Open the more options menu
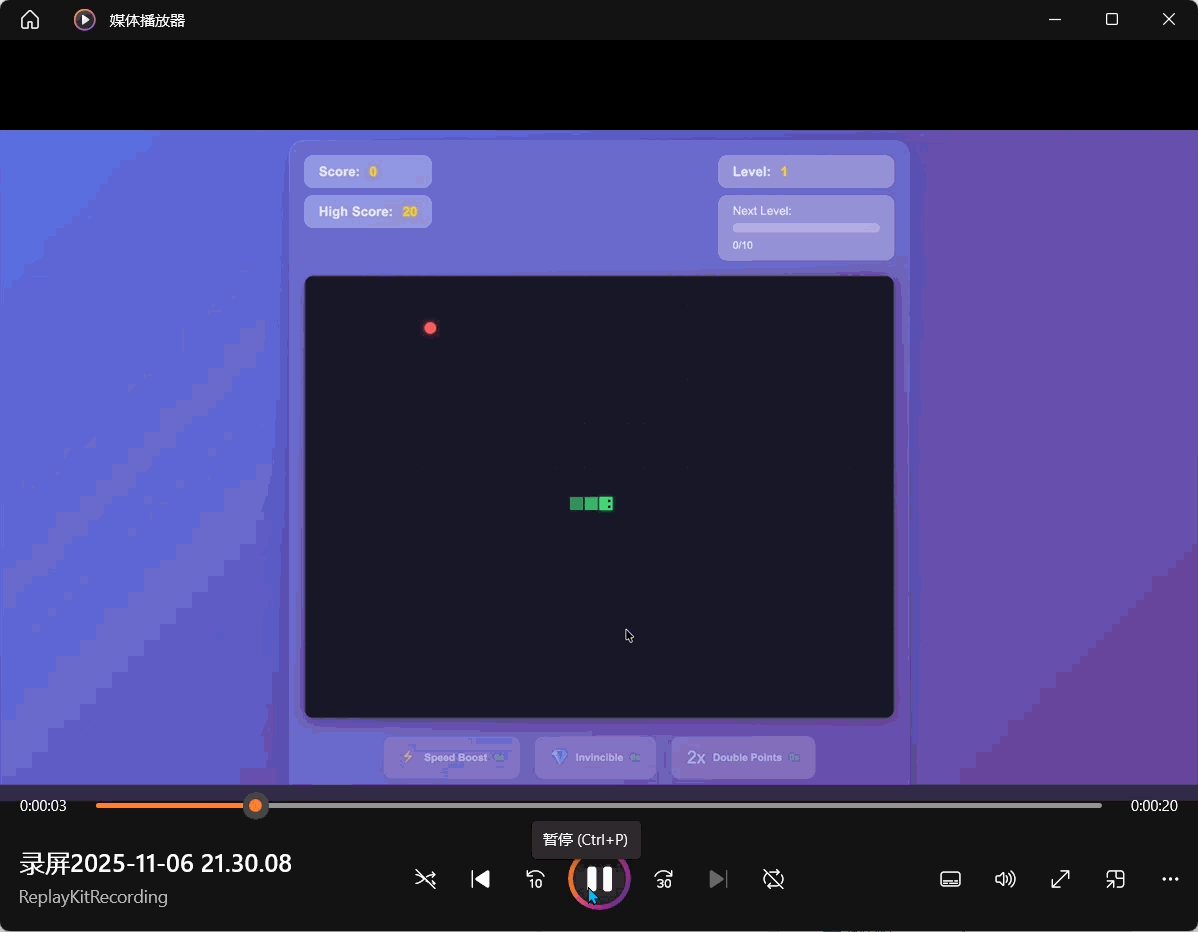The width and height of the screenshot is (1198, 932). pos(1170,879)
